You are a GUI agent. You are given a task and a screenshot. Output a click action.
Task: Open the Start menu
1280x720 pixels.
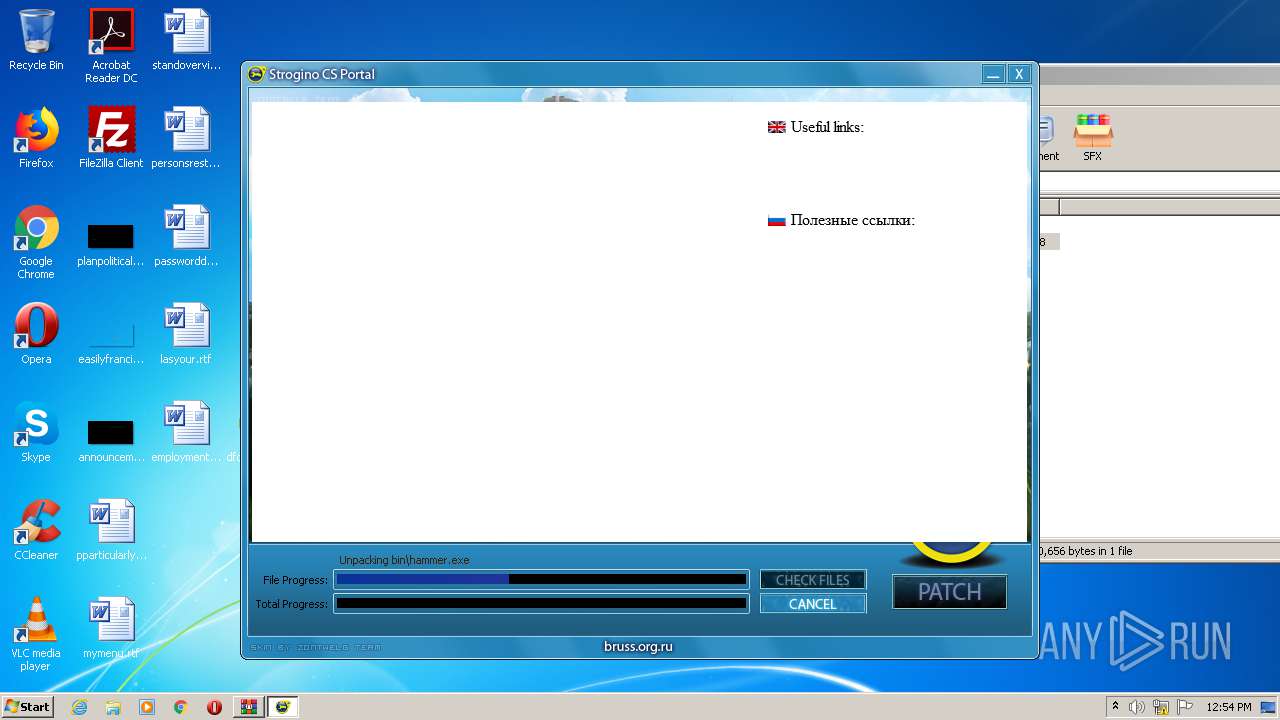(28, 706)
